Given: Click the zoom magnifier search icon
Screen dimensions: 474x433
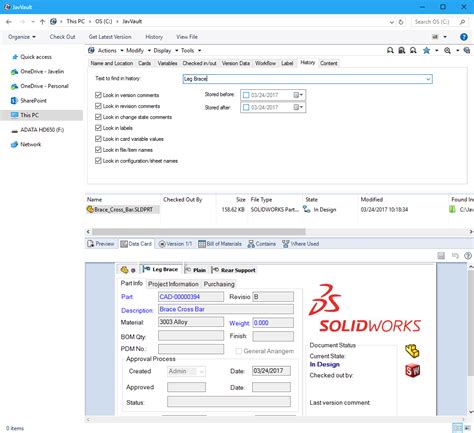Looking at the screenshot, I should [x=447, y=50].
